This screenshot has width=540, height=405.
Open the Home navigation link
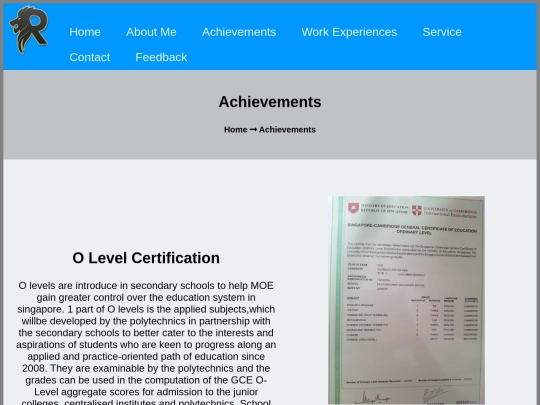tap(85, 32)
